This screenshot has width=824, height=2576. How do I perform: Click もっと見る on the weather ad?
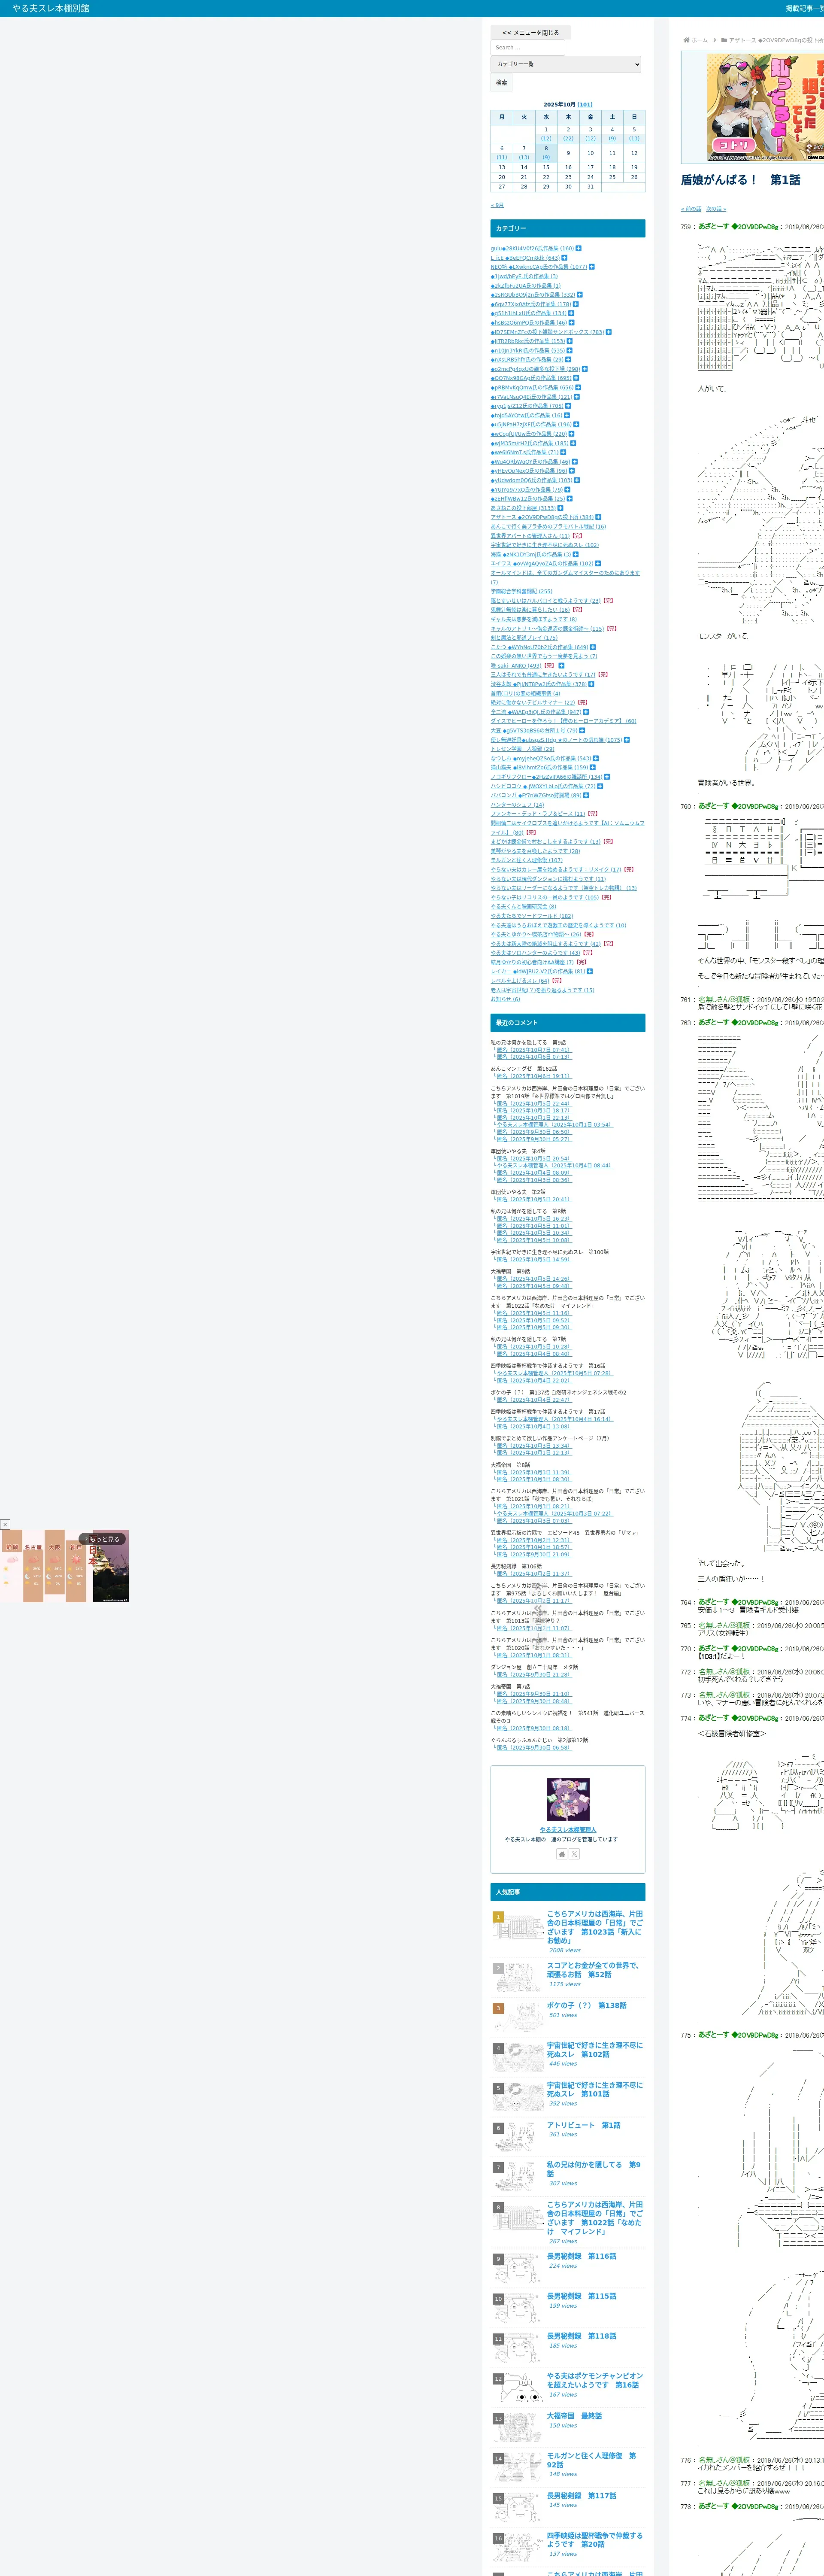point(103,1539)
